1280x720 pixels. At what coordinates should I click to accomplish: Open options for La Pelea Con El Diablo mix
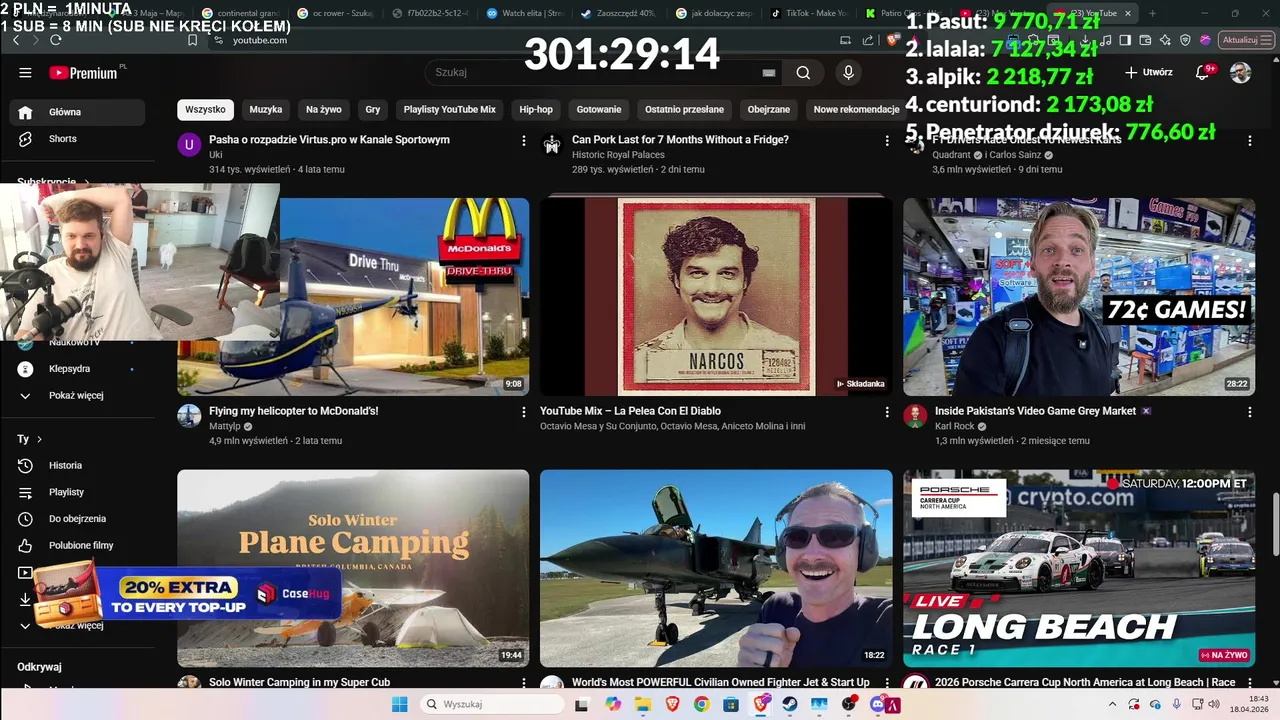tap(886, 412)
